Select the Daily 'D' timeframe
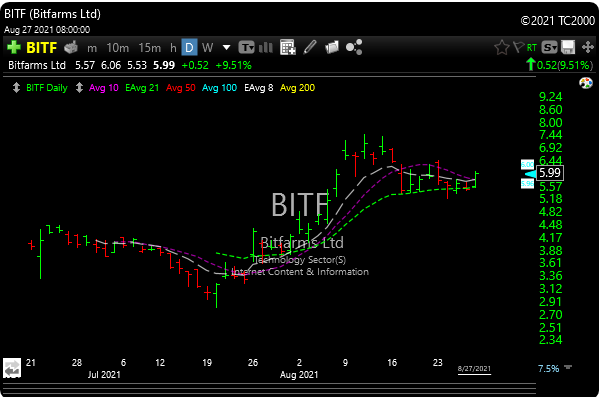The width and height of the screenshot is (599, 397). [x=189, y=48]
